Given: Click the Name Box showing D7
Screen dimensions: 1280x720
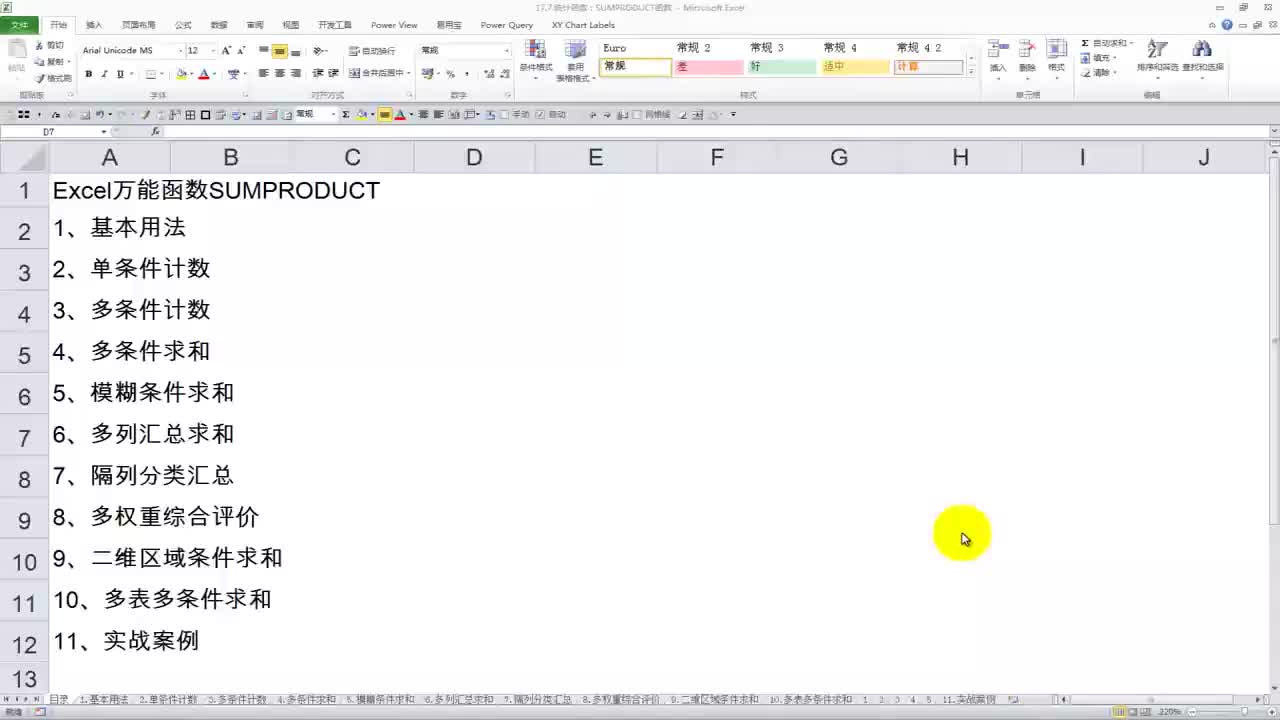Looking at the screenshot, I should (x=50, y=132).
